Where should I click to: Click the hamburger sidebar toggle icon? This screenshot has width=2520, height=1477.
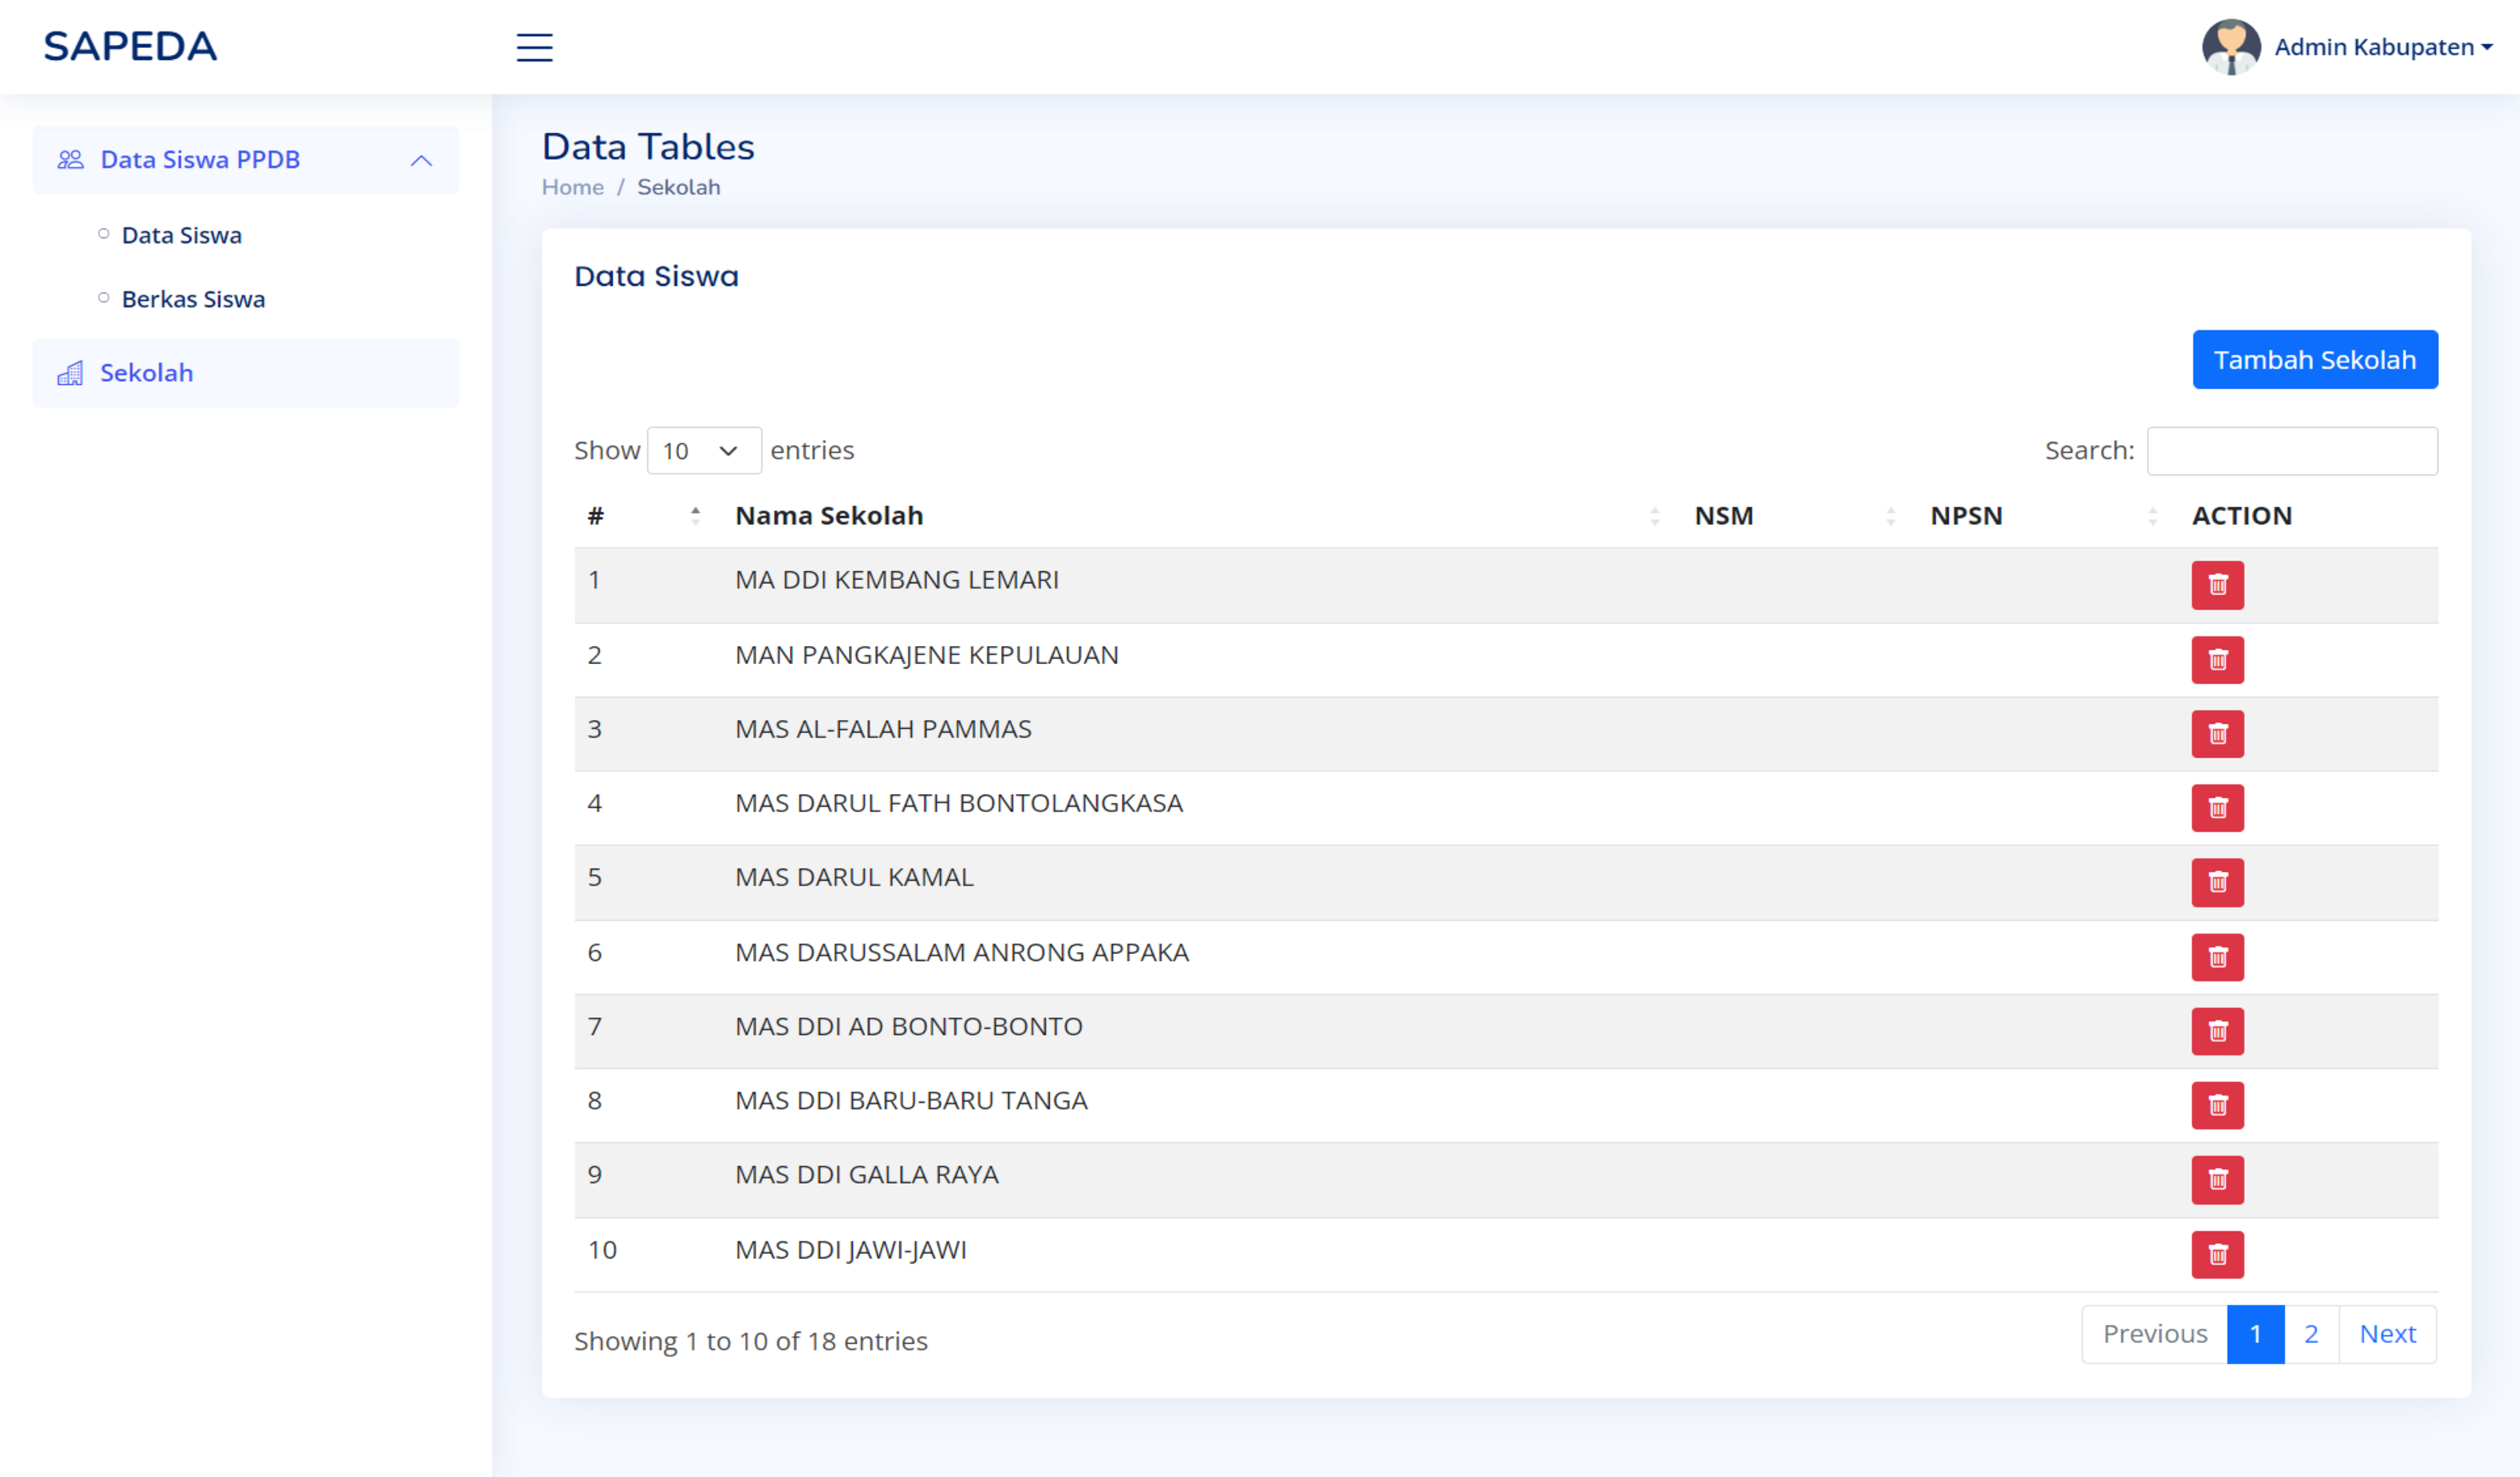click(534, 47)
